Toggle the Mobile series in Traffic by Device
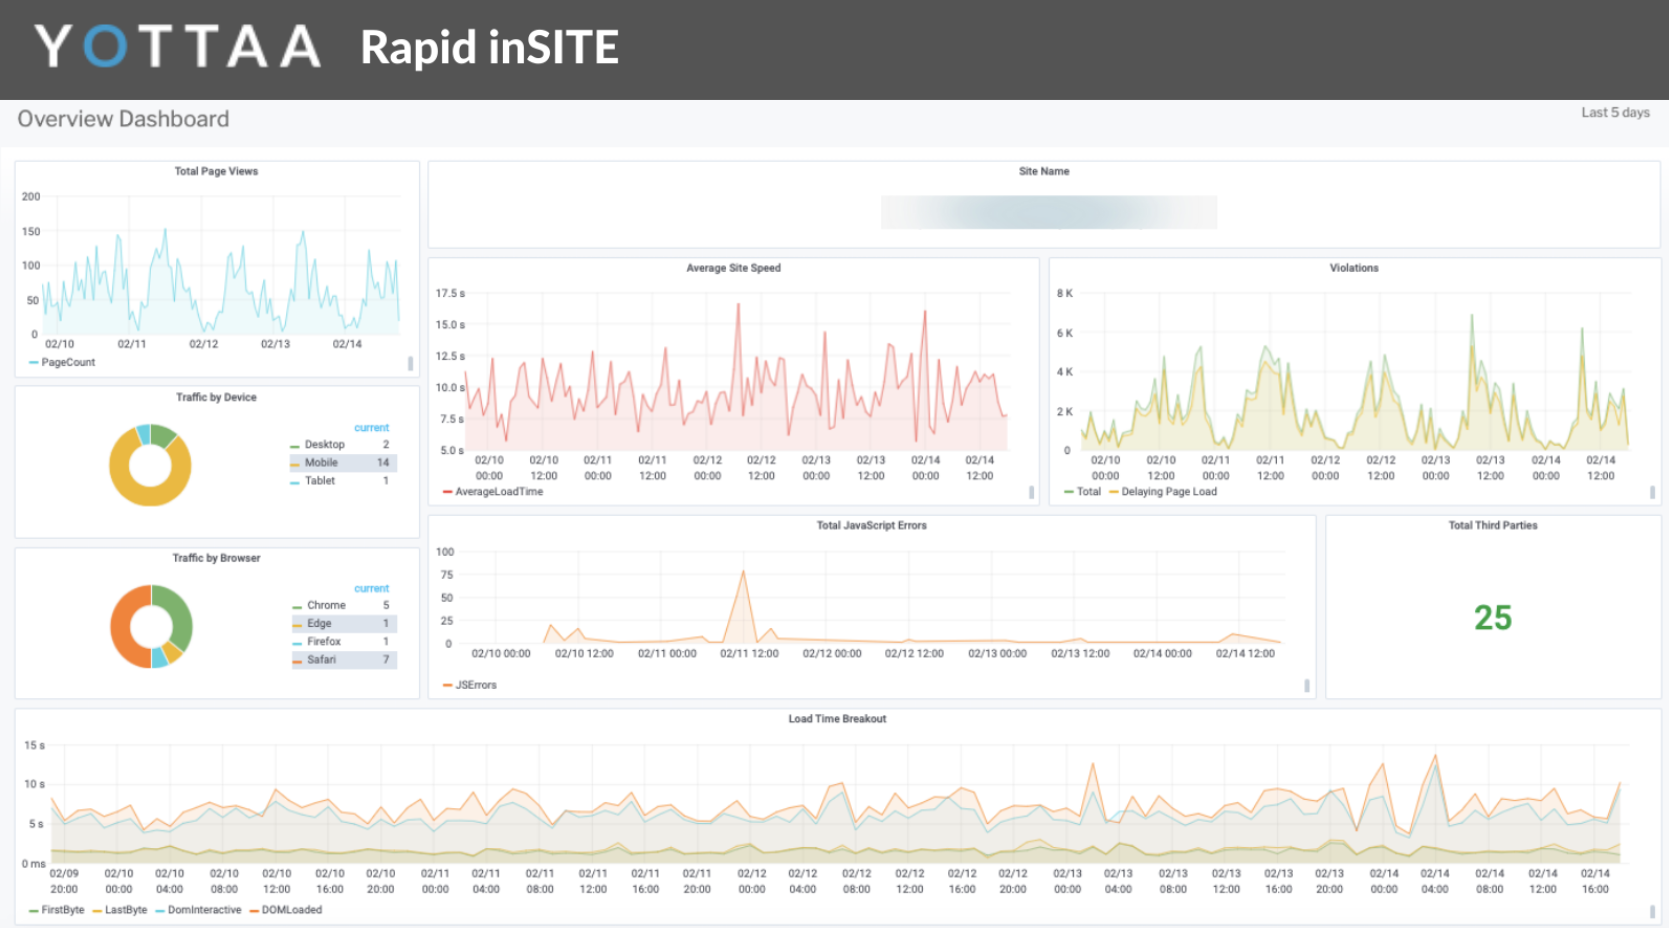Screen dimensions: 1669x928 tap(321, 462)
